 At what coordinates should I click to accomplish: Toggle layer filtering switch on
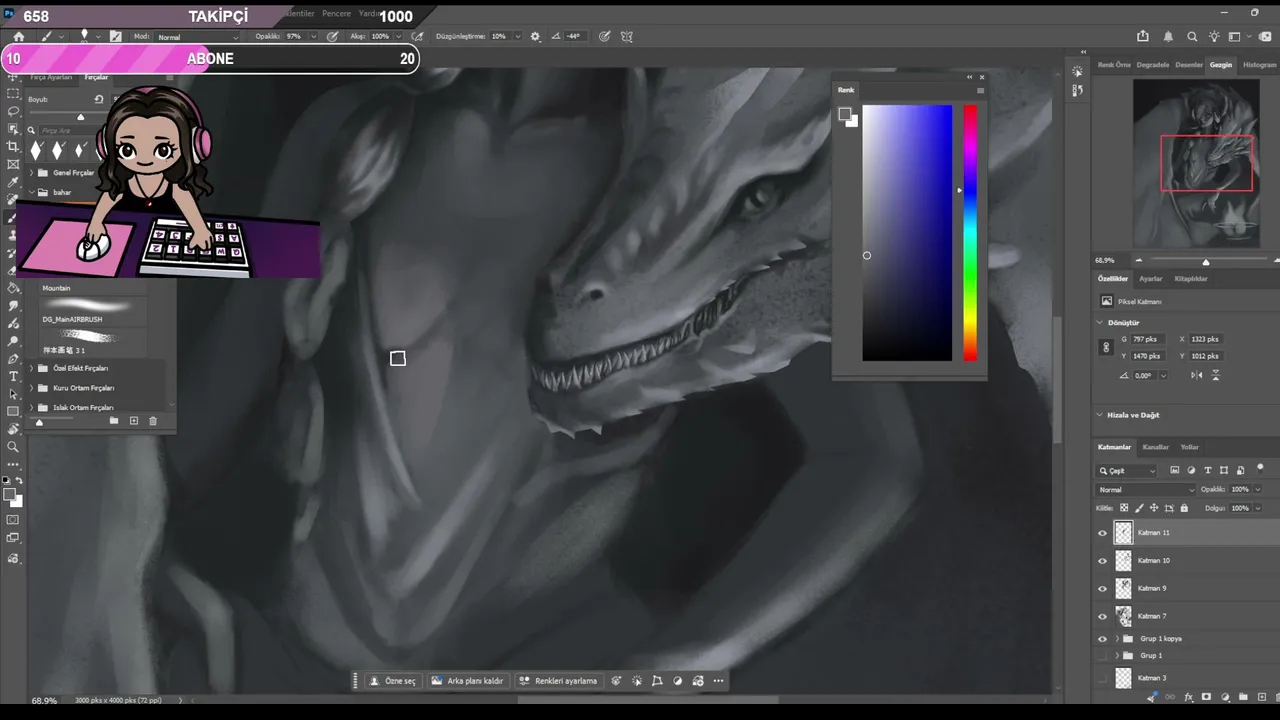click(x=1258, y=469)
